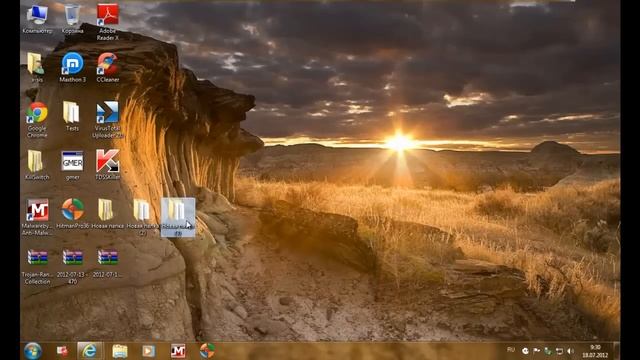Screen dimensions: 640x360
Task: Open the network tray icon
Action: pyautogui.click(x=559, y=351)
